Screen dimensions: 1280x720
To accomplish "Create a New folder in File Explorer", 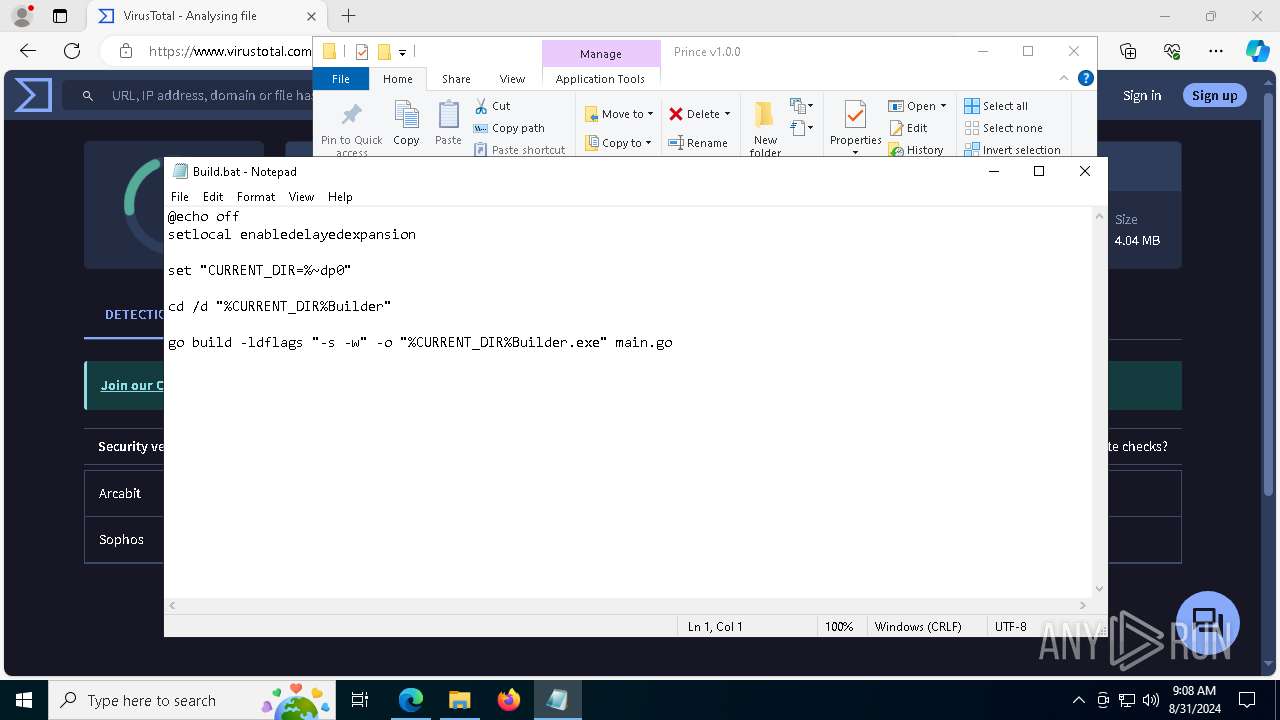I will click(765, 128).
